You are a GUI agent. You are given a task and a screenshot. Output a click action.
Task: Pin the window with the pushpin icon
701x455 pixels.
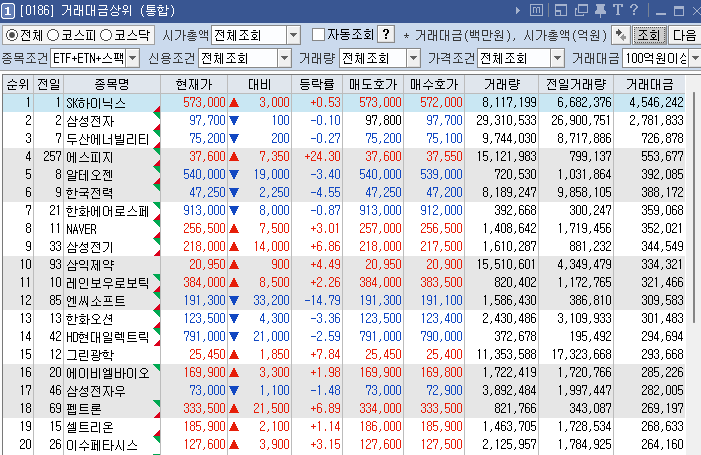[600, 10]
